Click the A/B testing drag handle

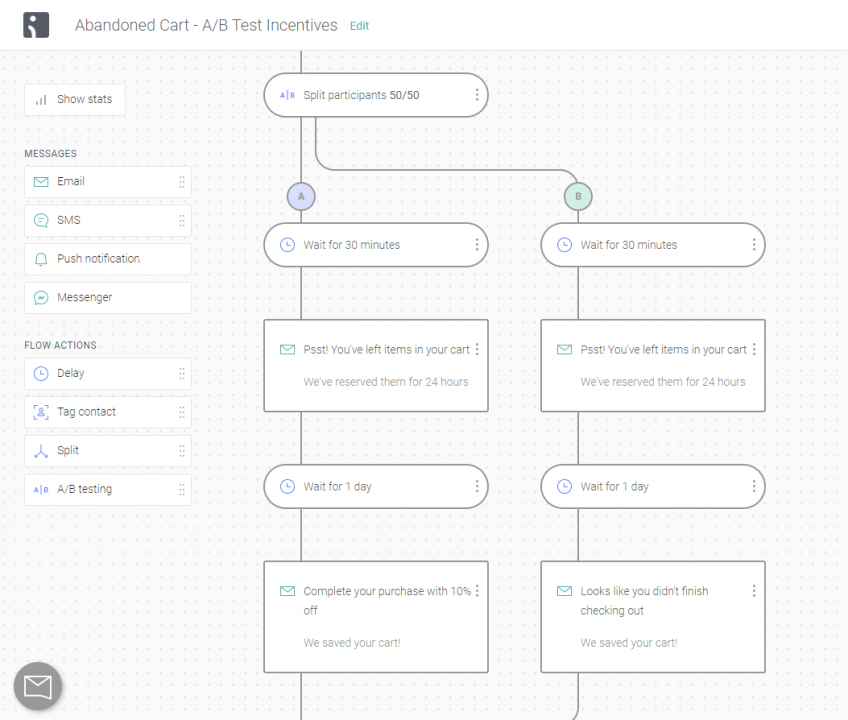click(182, 490)
